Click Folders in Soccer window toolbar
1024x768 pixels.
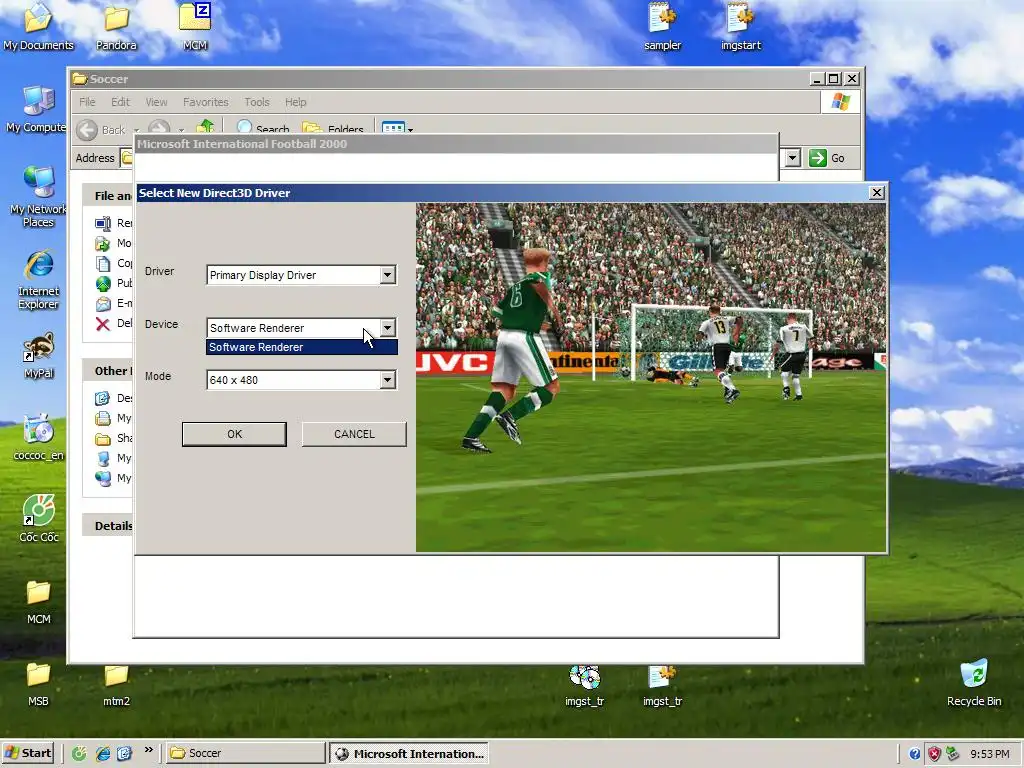[x=333, y=127]
